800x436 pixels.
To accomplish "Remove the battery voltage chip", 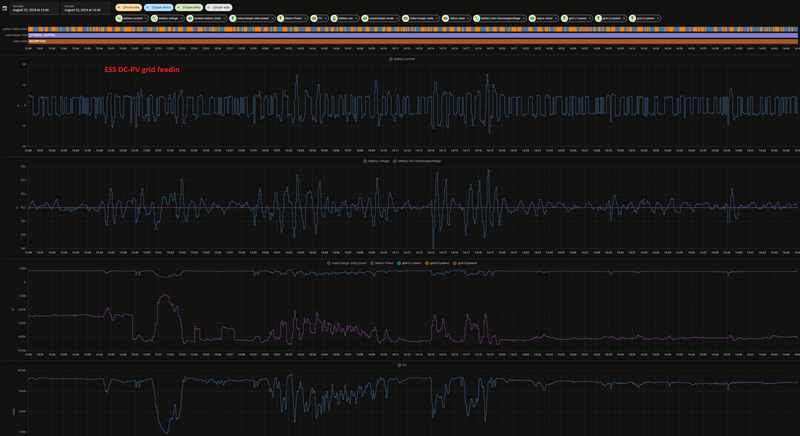I will click(x=182, y=18).
